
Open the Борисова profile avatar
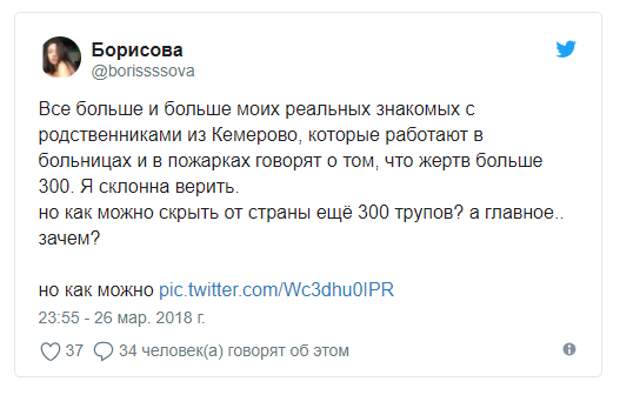pyautogui.click(x=61, y=57)
